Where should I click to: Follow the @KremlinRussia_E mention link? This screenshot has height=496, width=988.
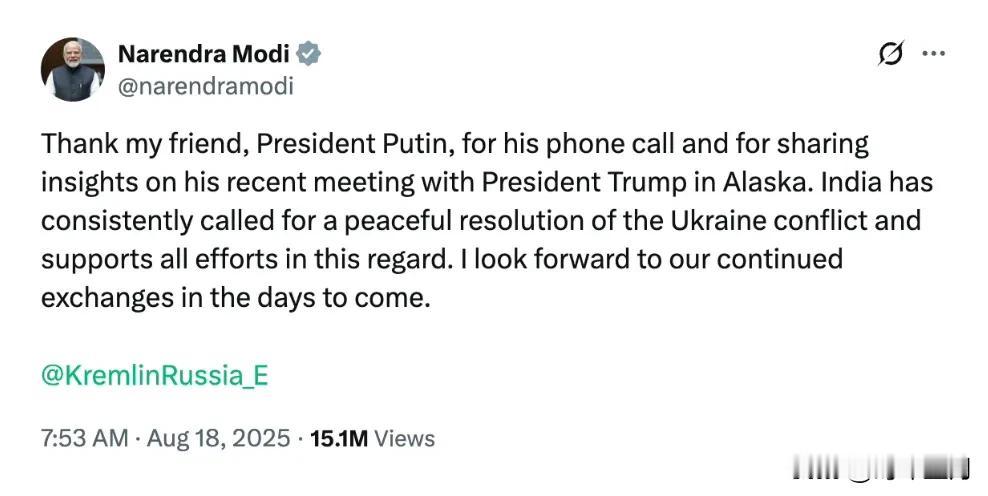[x=155, y=376]
